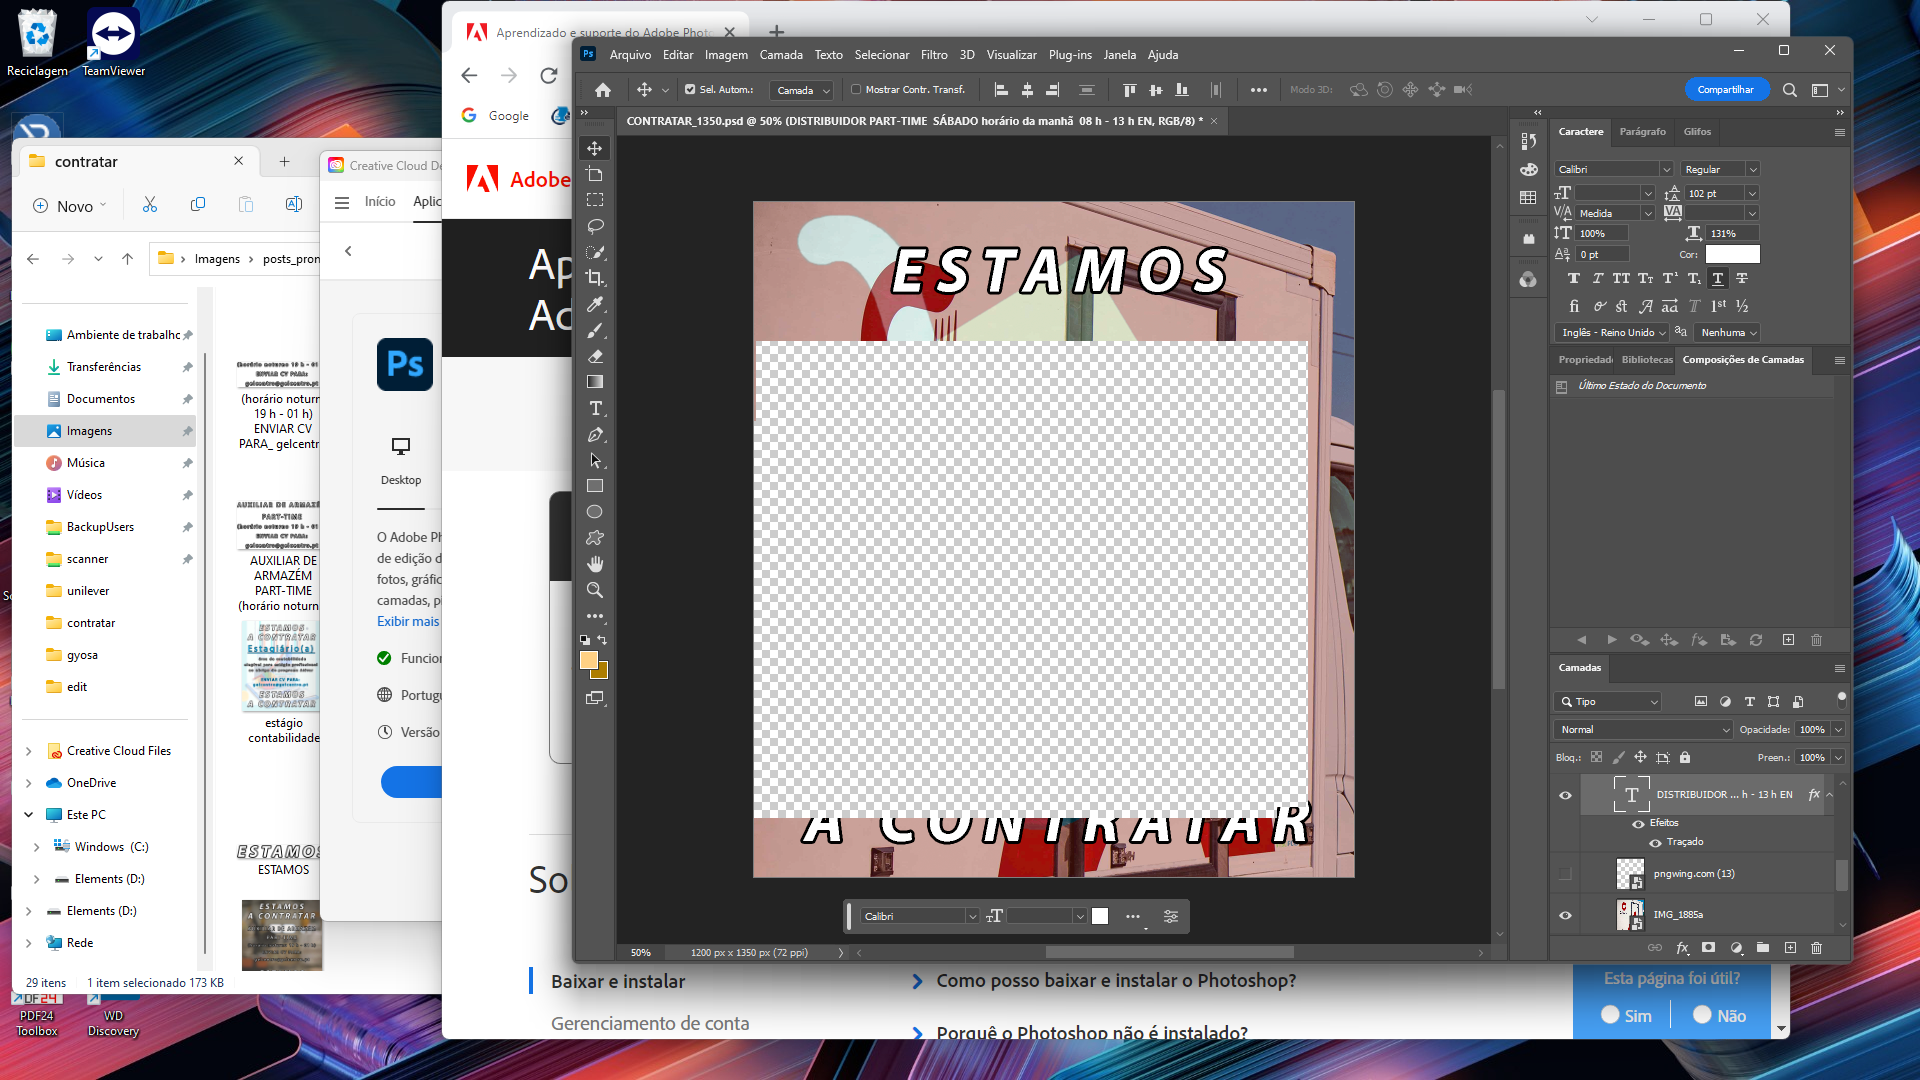Filter layers by type text icon

(x=1751, y=701)
